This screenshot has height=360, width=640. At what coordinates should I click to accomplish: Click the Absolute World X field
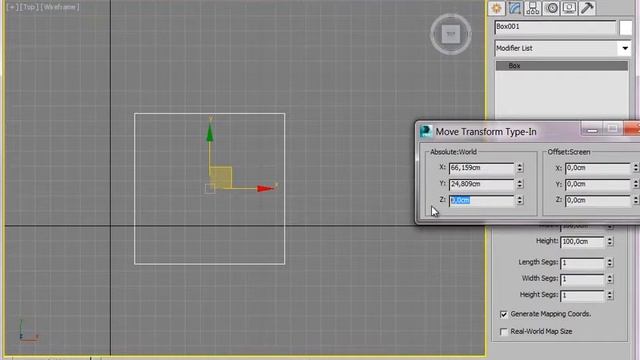482,168
